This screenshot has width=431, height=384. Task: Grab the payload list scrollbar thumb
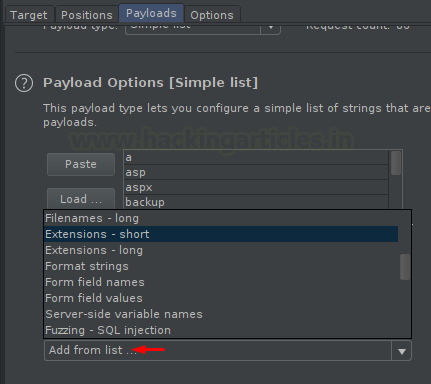pos(396,163)
